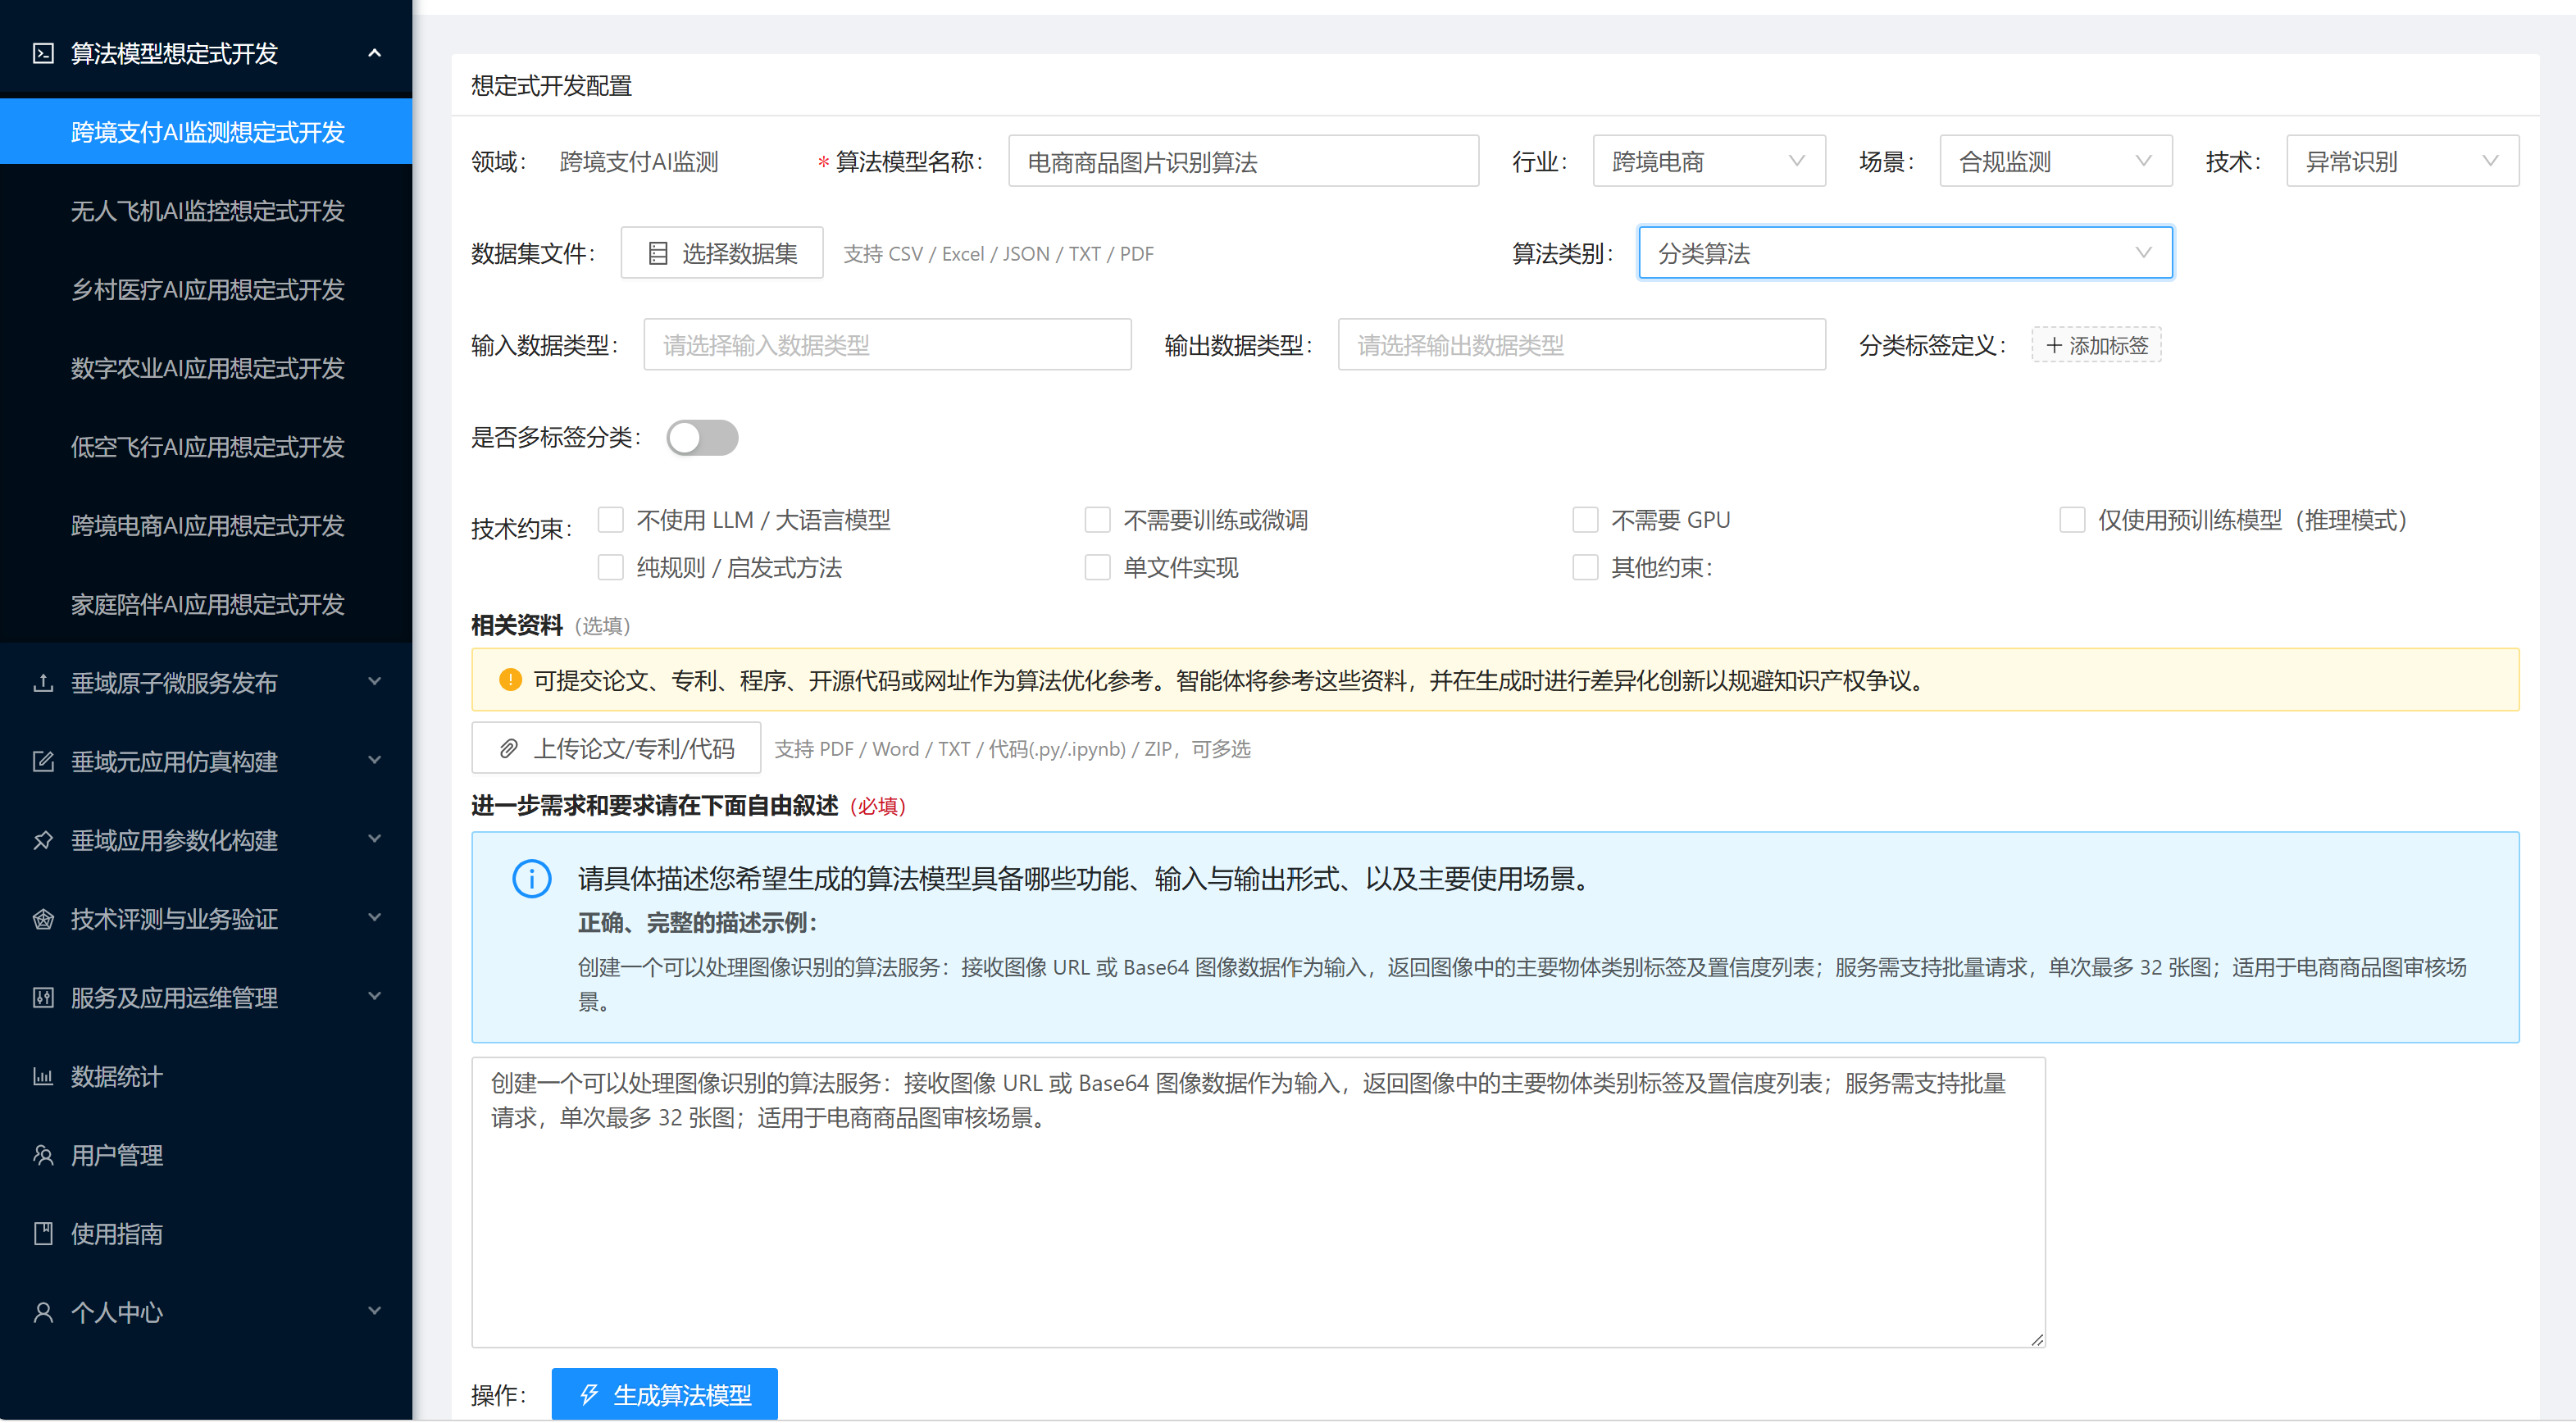Click the edit icon beside 垂域元应用仿真构建
The width and height of the screenshot is (2576, 1423).
[43, 762]
